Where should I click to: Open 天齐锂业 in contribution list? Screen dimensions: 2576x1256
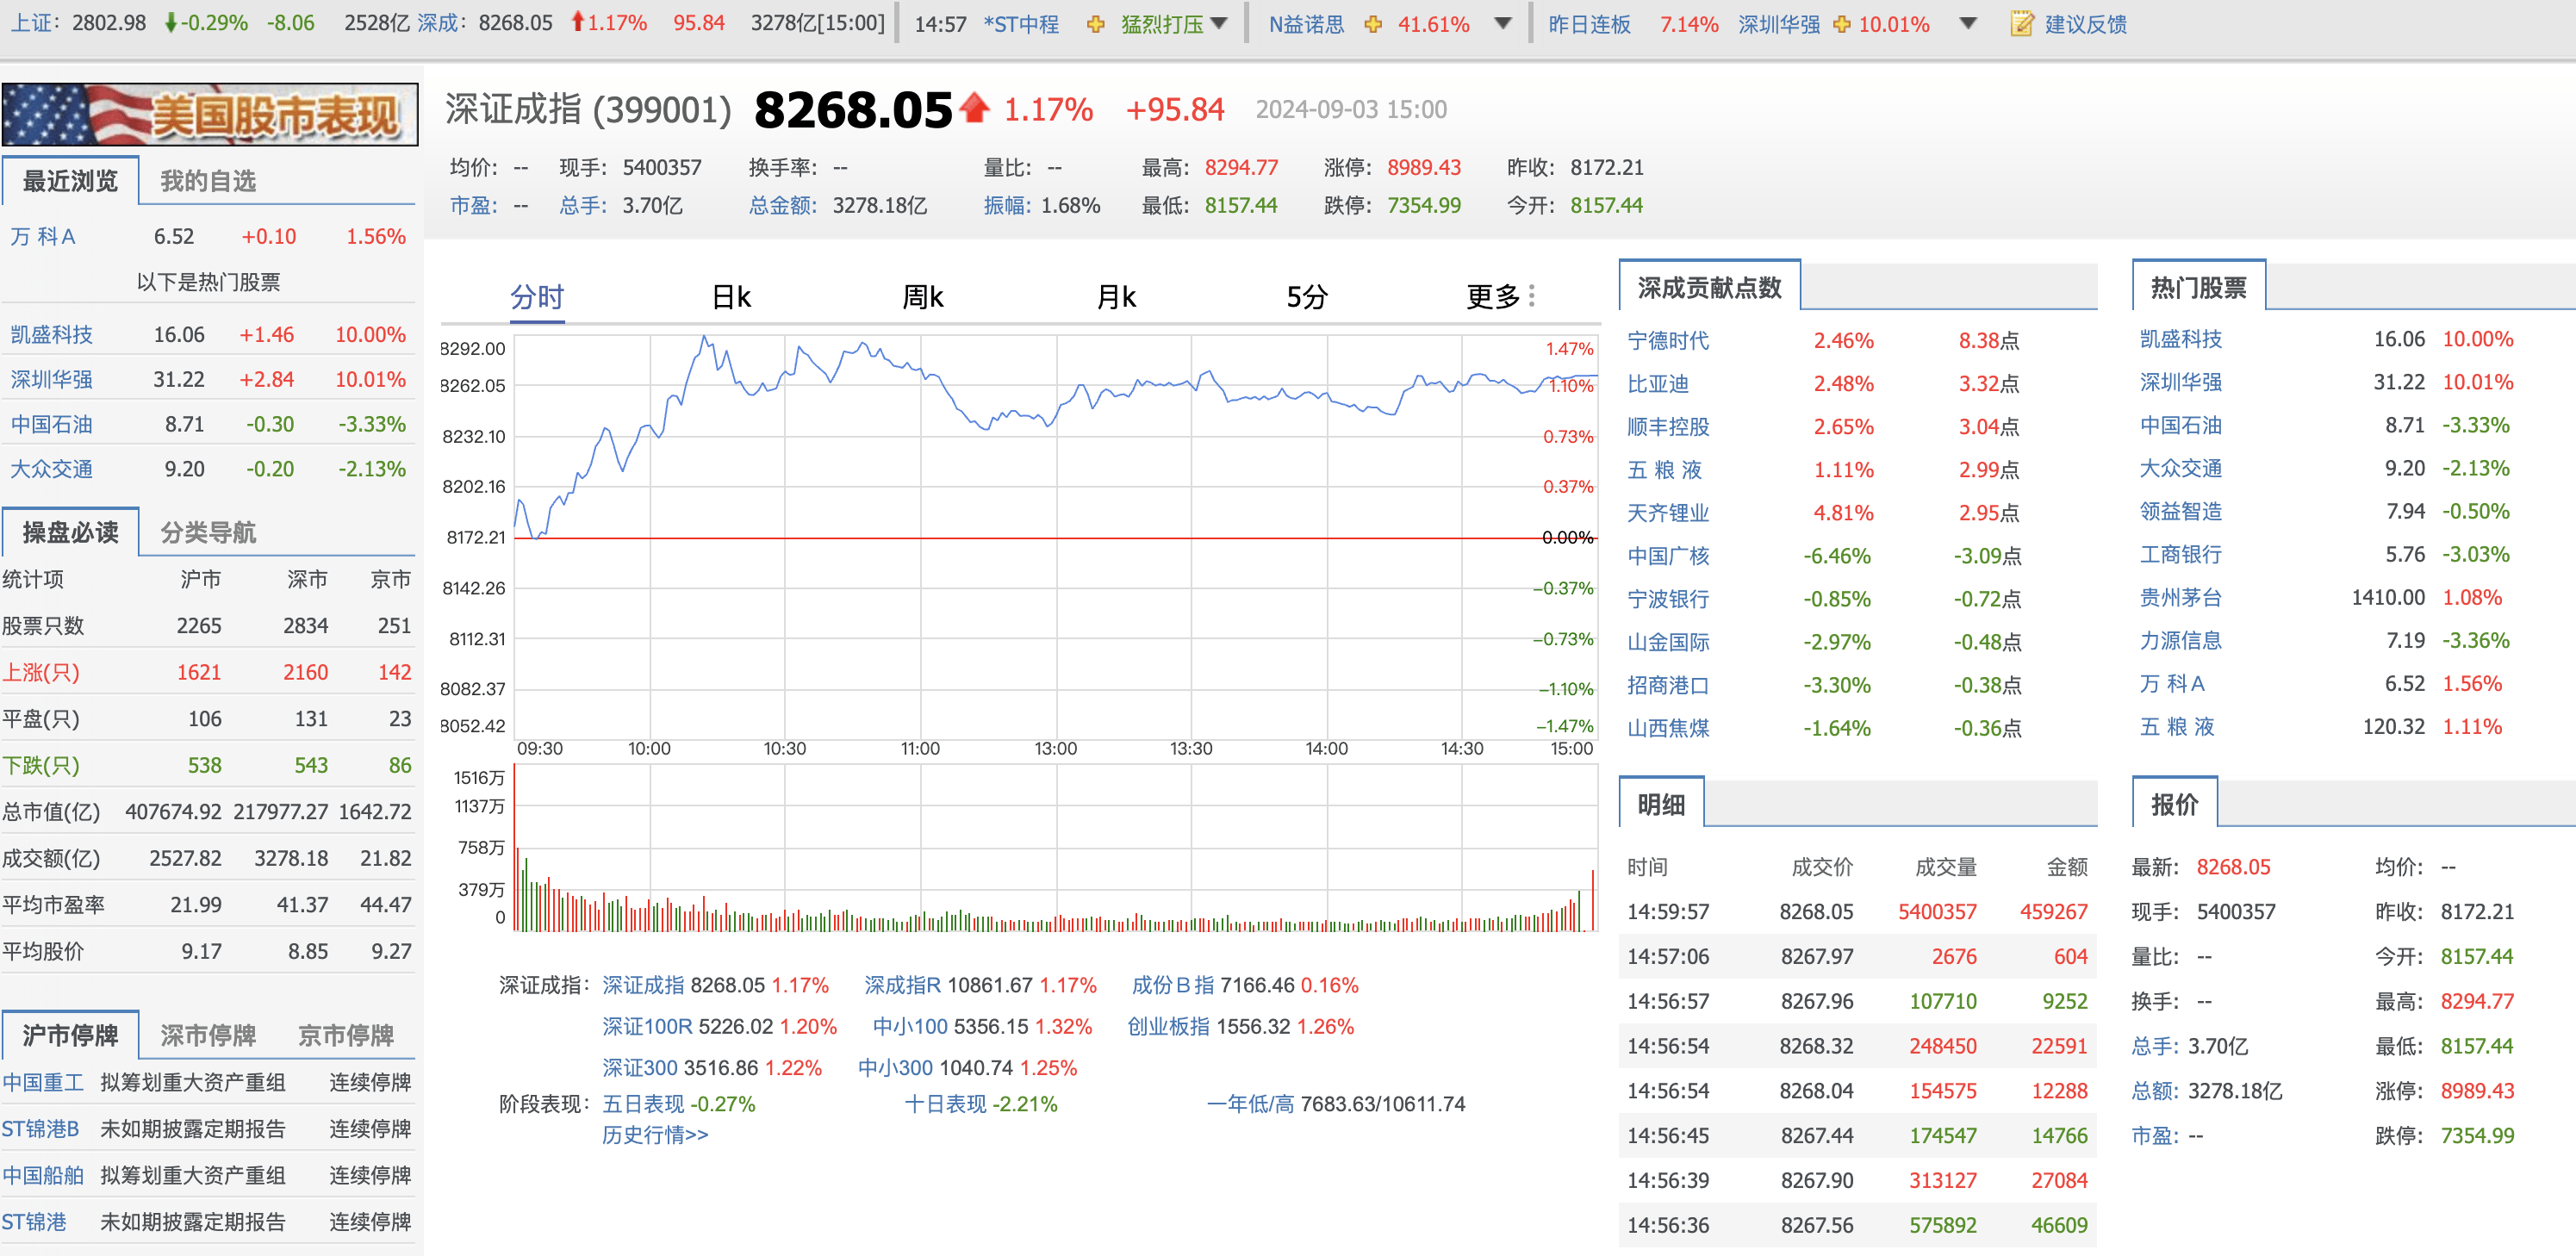click(1668, 513)
